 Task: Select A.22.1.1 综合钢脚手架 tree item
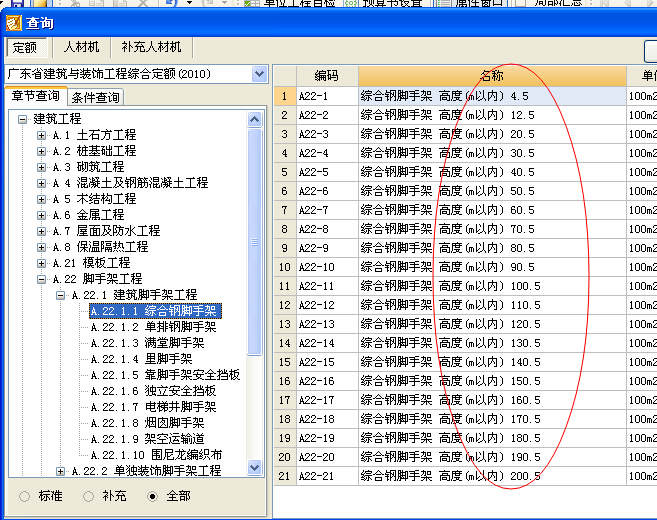pos(155,311)
